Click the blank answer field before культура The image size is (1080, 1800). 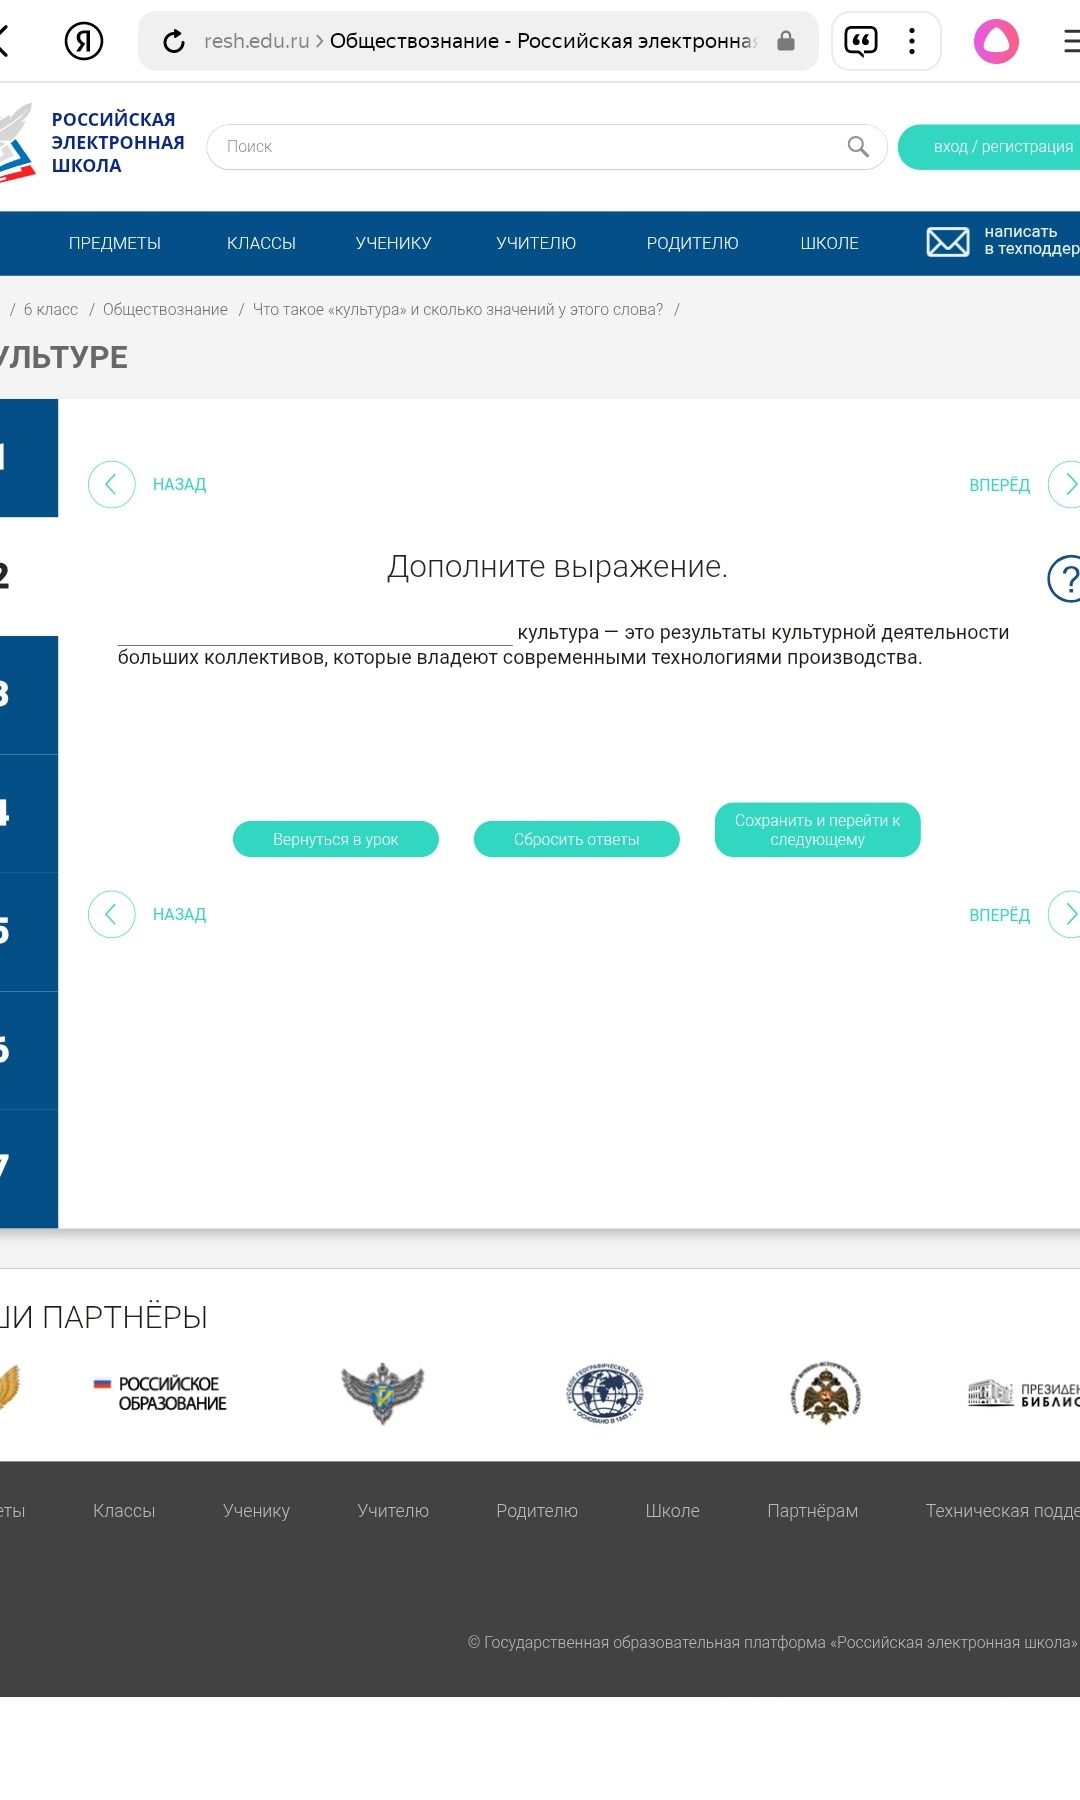tap(315, 632)
